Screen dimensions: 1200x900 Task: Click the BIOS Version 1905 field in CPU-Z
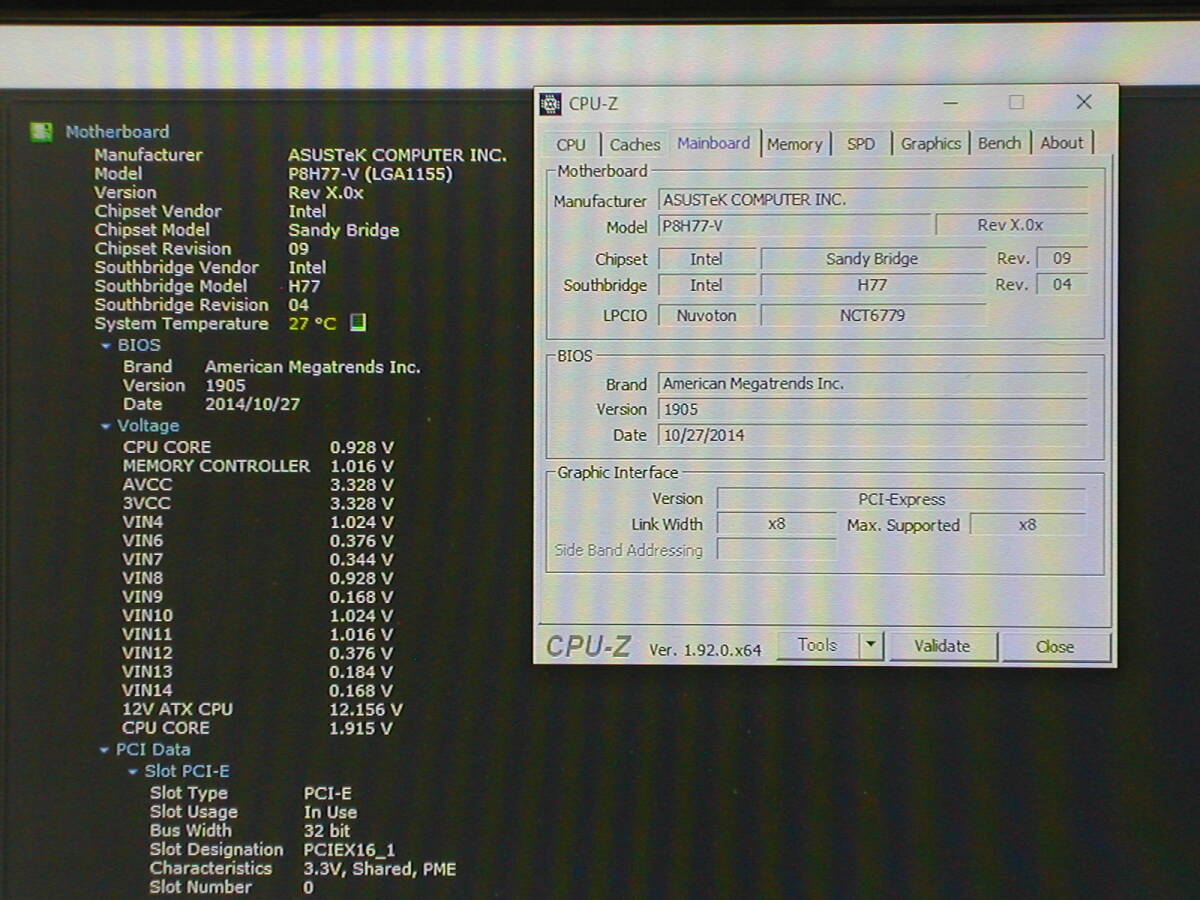coord(872,410)
